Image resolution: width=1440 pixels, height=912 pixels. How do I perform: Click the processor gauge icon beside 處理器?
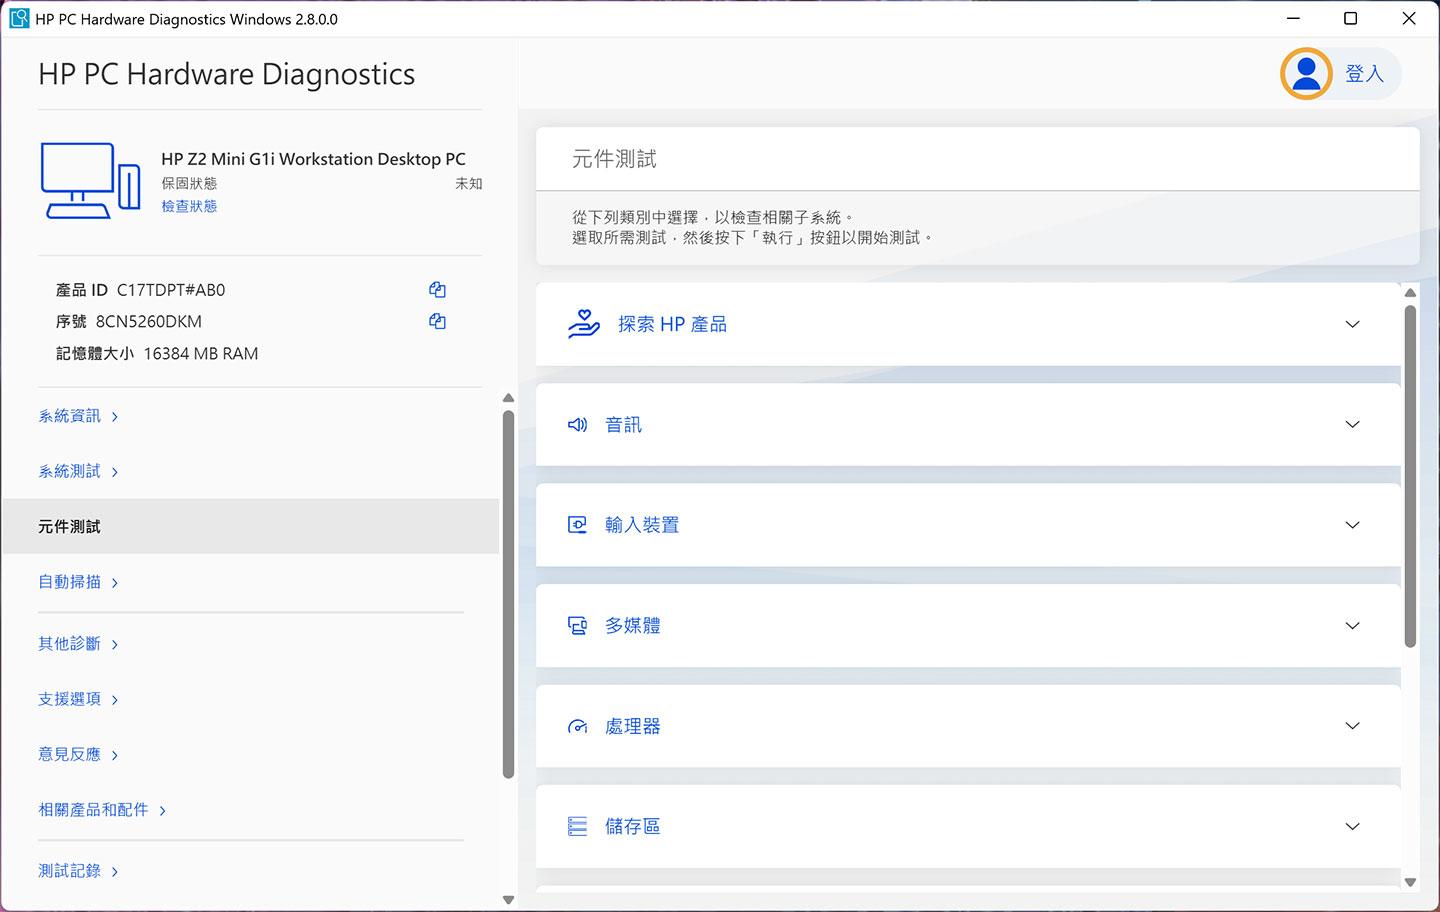577,726
